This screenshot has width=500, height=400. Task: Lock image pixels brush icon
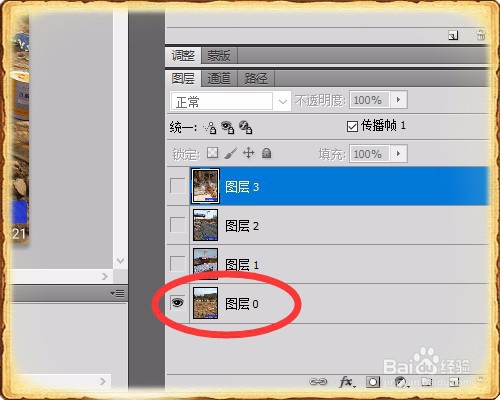[x=231, y=153]
